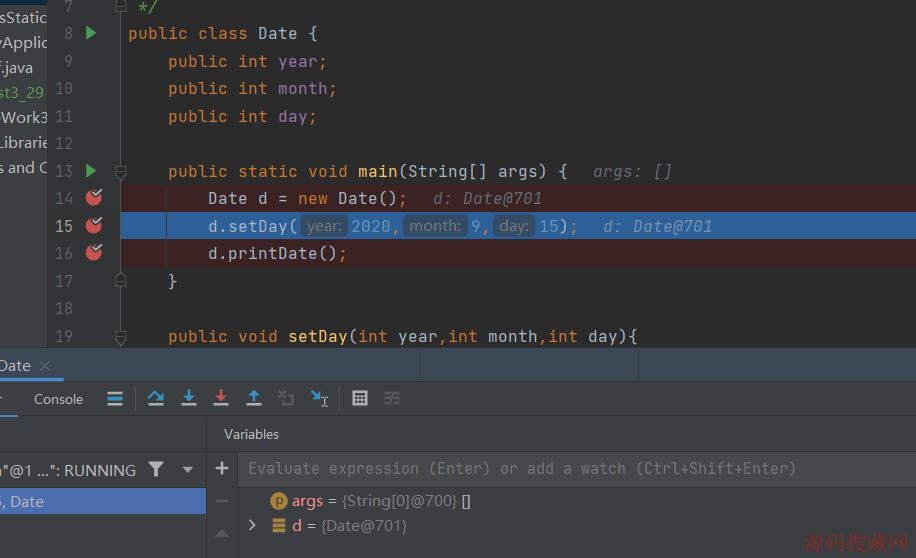The image size is (916, 558).
Task: Click Show Execution Point icon beside Console
Action: (115, 398)
